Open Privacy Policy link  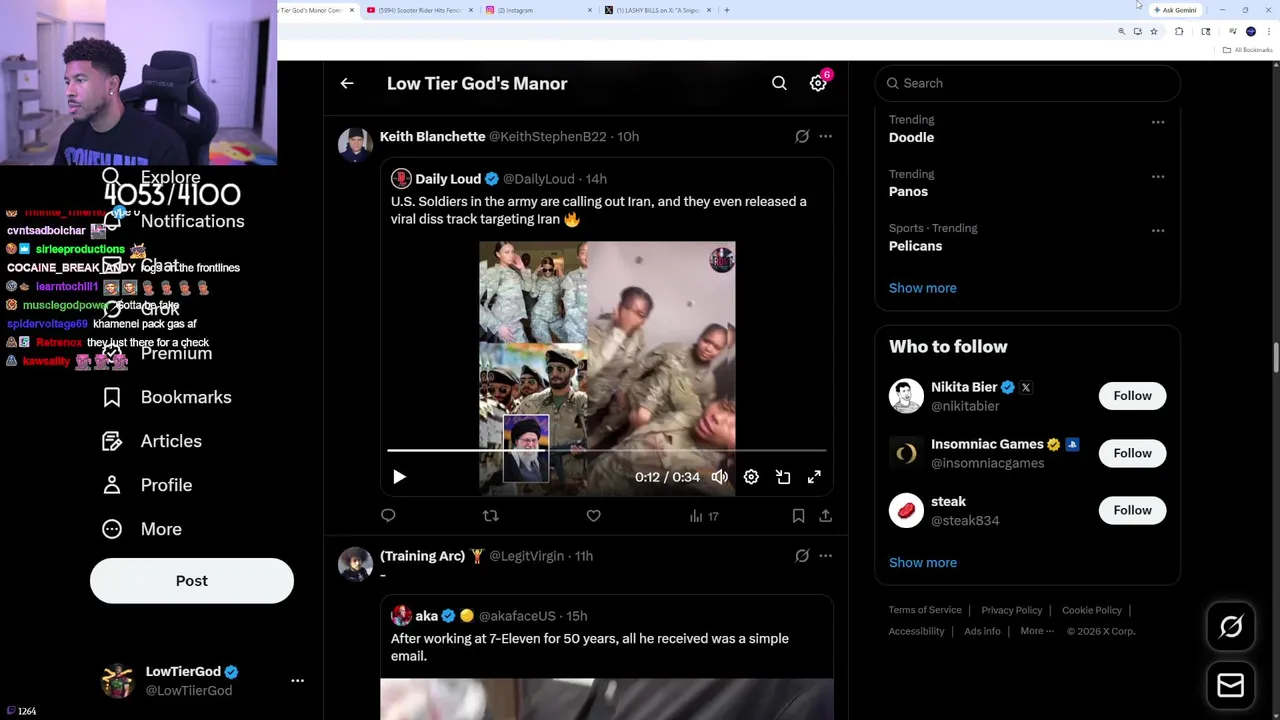[x=1011, y=610]
